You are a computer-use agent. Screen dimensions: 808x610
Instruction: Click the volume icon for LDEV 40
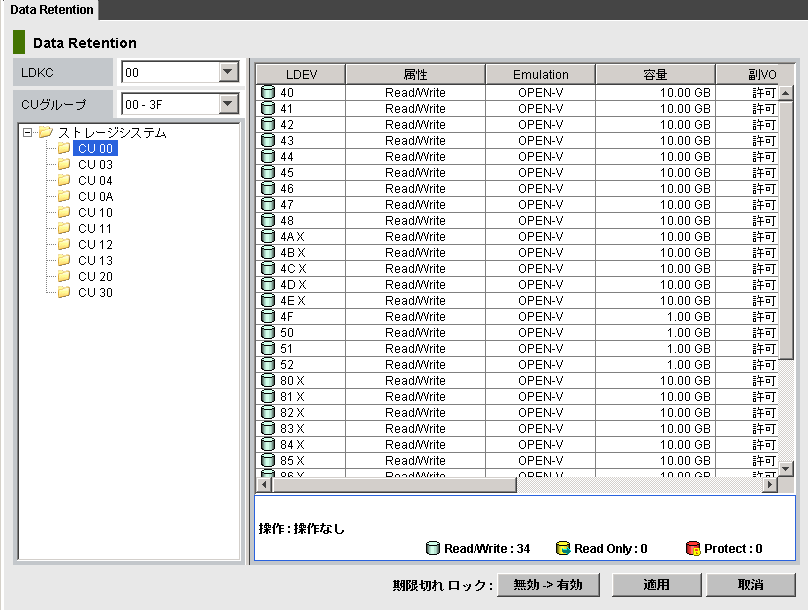pos(267,93)
